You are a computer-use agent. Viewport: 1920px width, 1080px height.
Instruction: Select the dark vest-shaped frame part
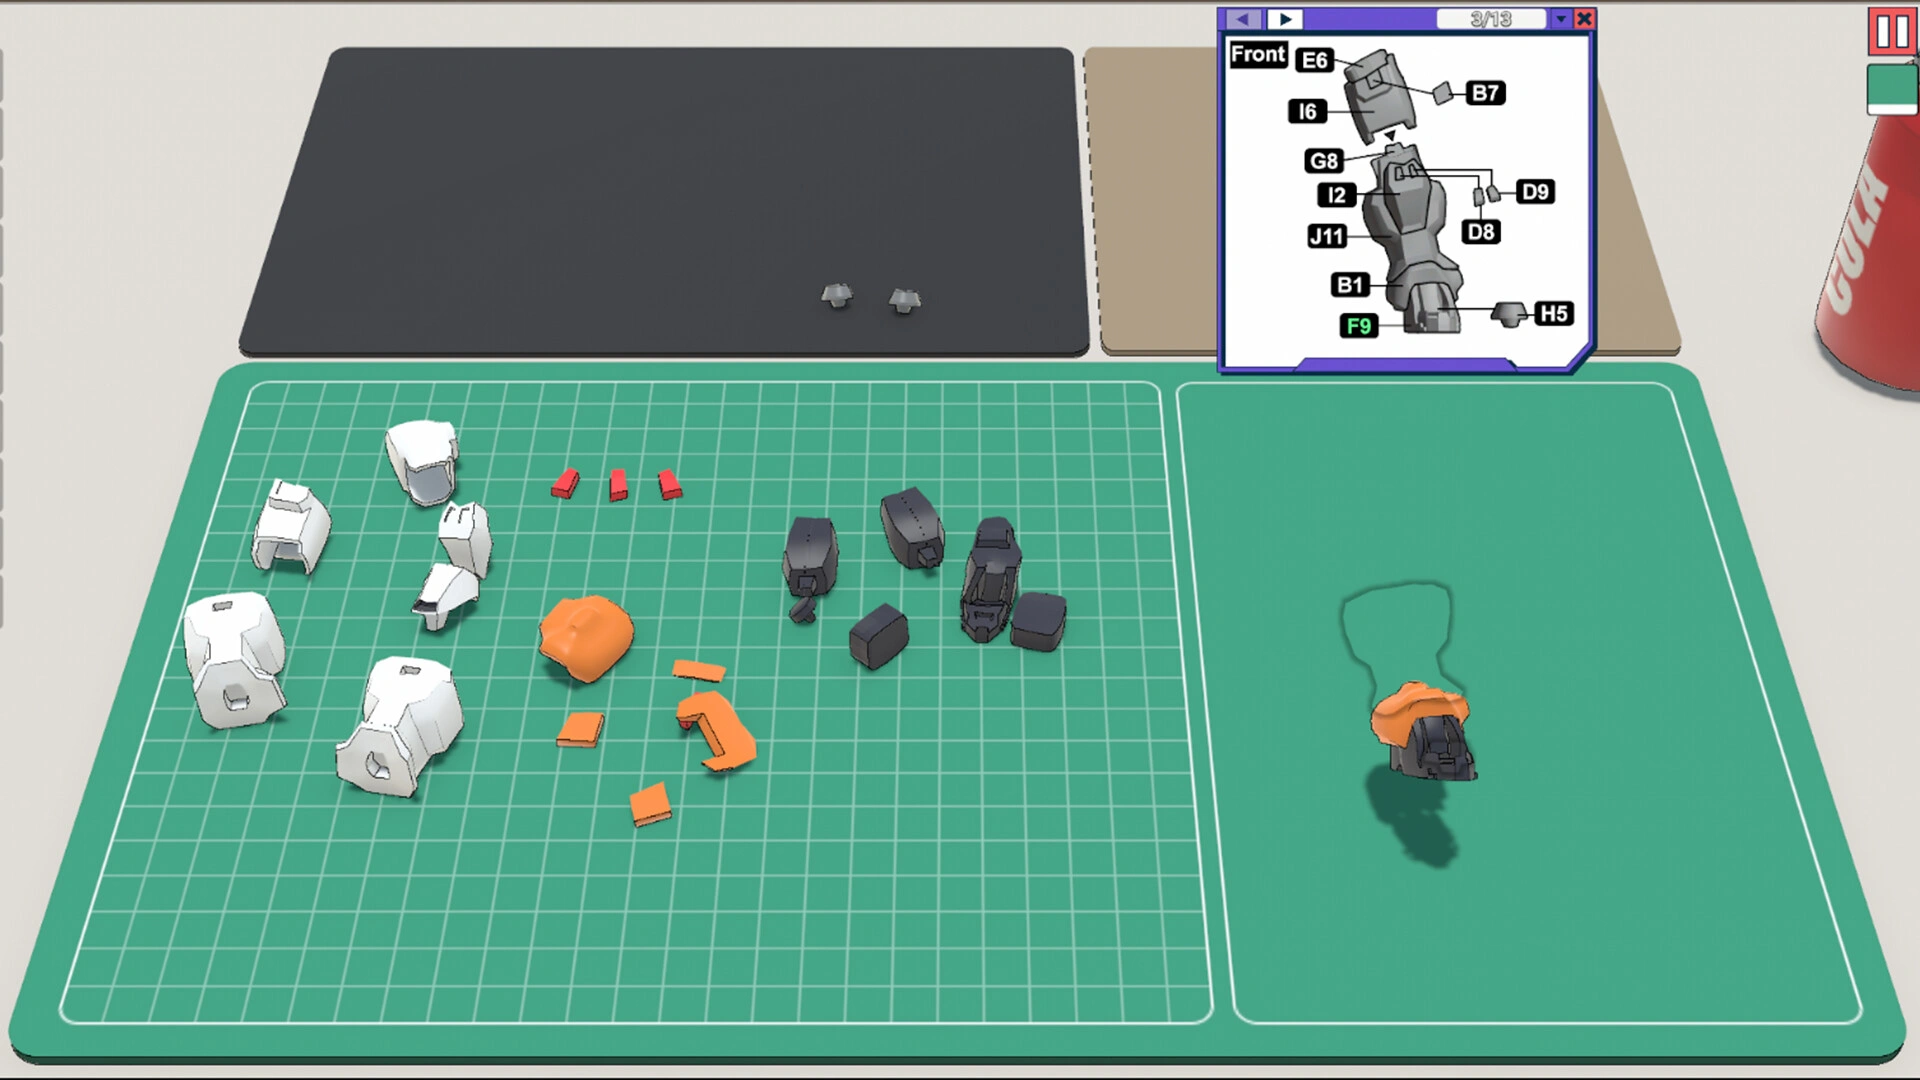(988, 580)
